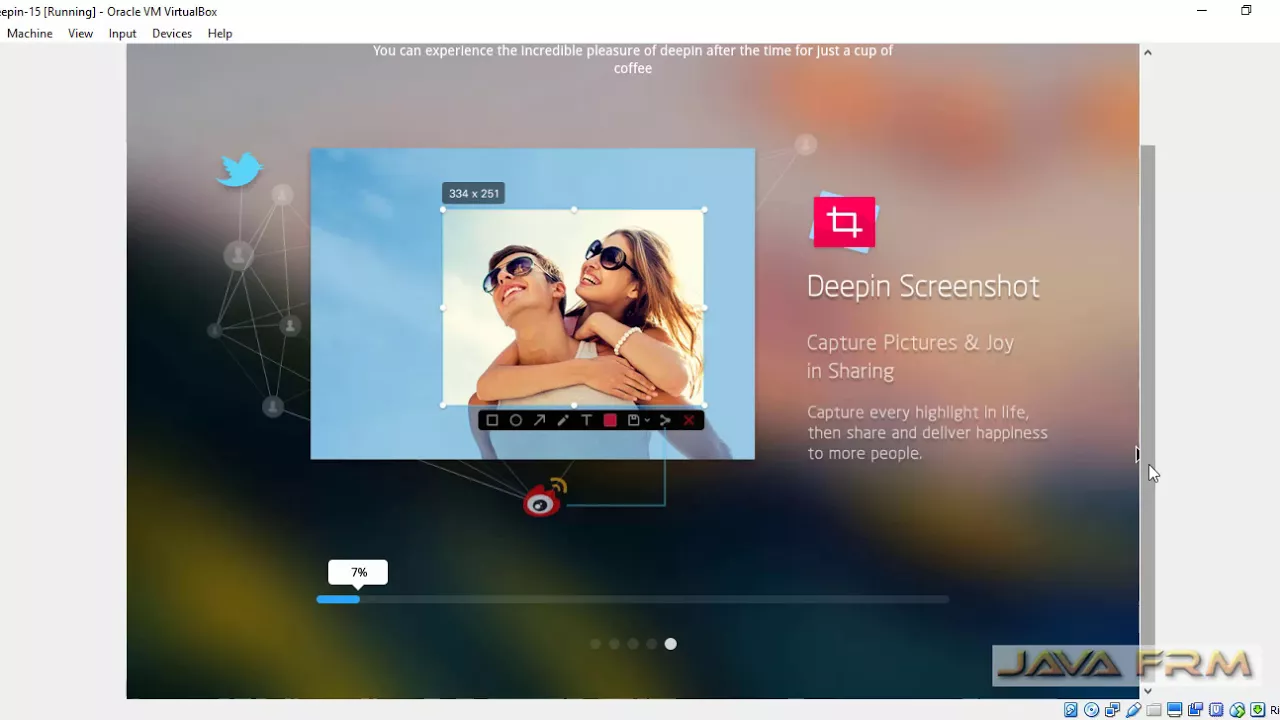Click the CPU processor status icon
The width and height of the screenshot is (1280, 720).
(1216, 710)
